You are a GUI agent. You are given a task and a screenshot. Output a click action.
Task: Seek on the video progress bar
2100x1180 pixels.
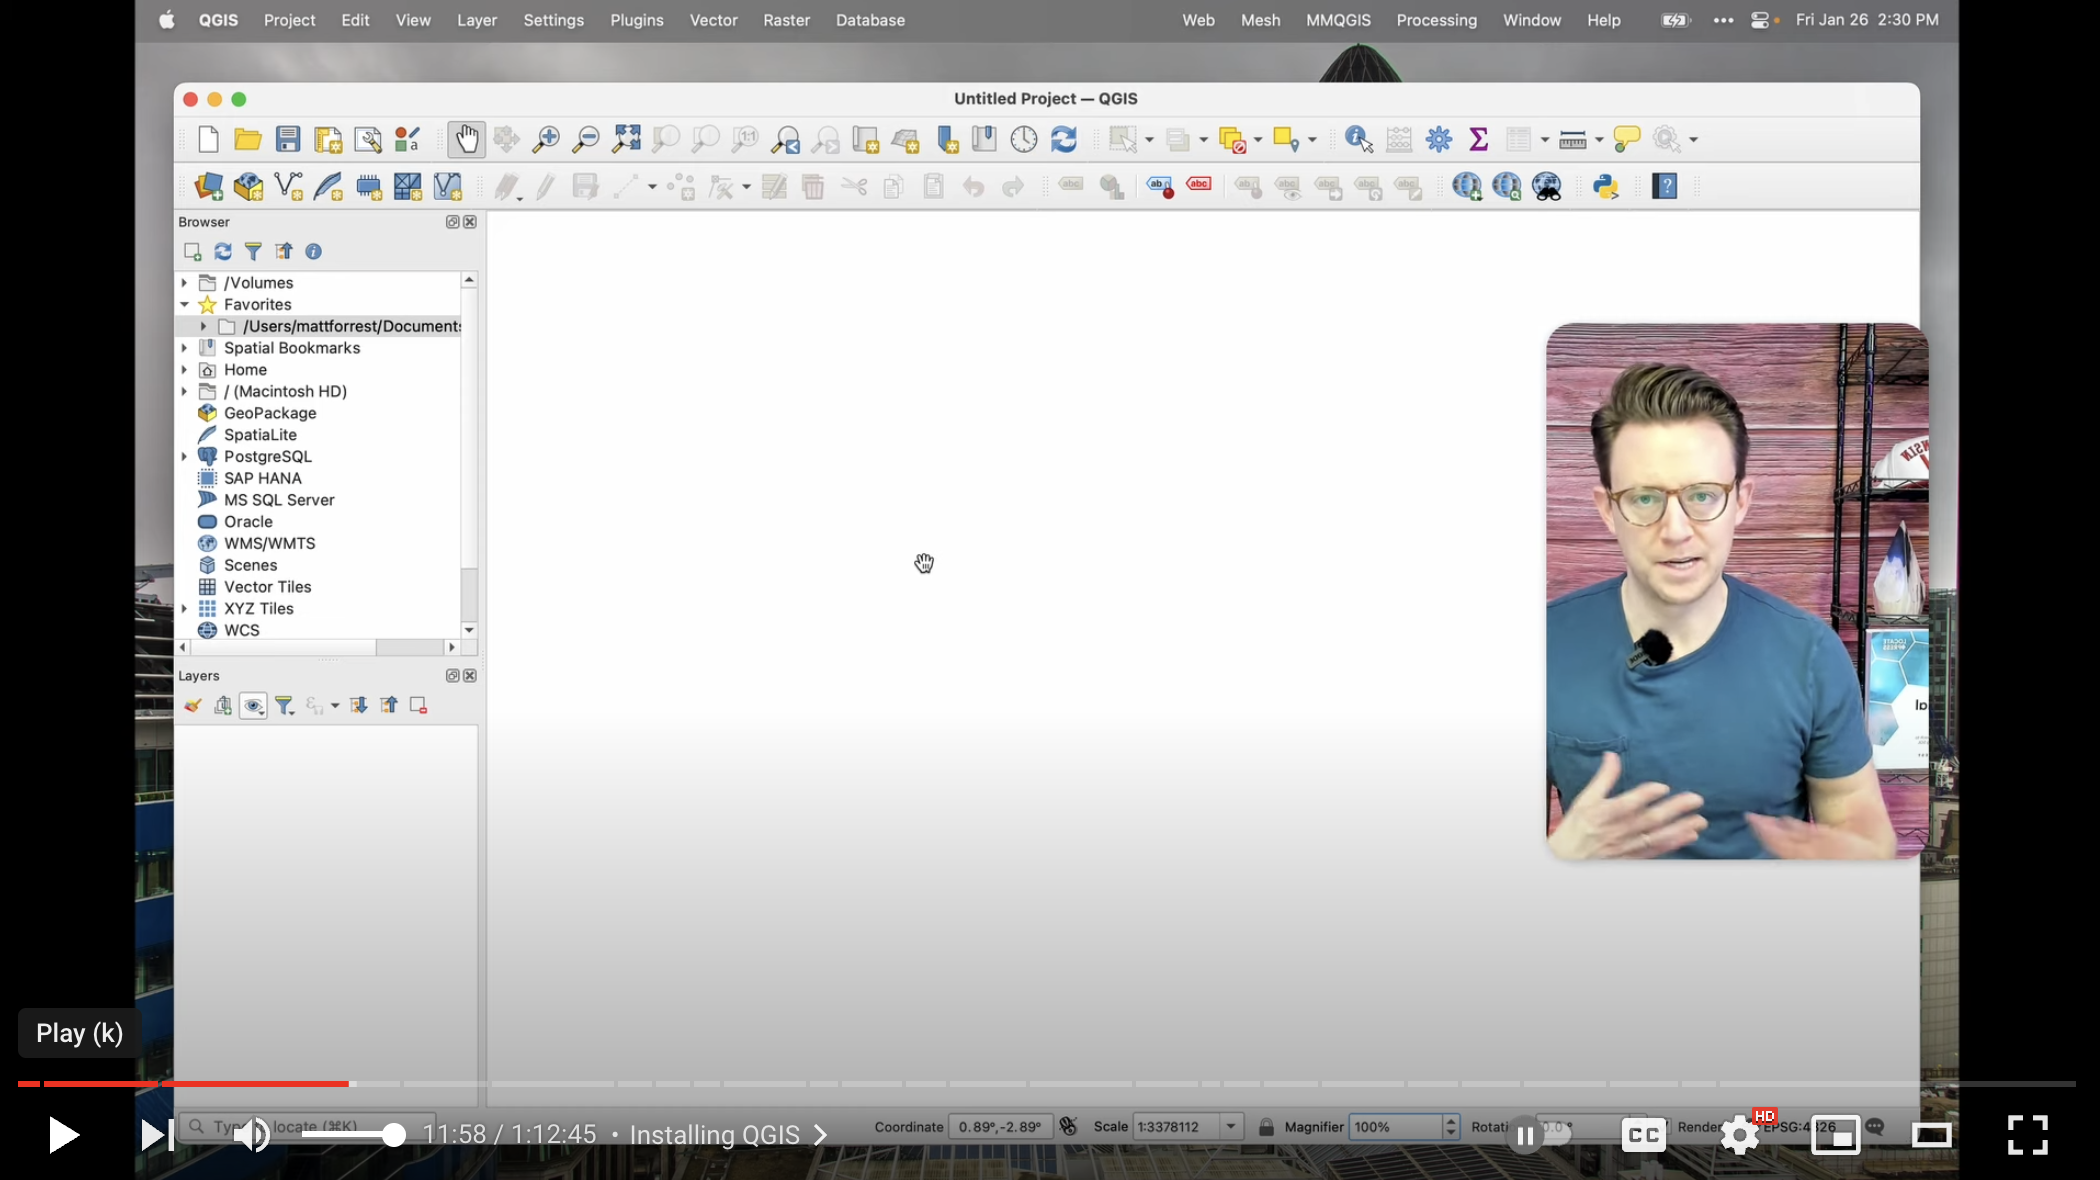1046,1084
